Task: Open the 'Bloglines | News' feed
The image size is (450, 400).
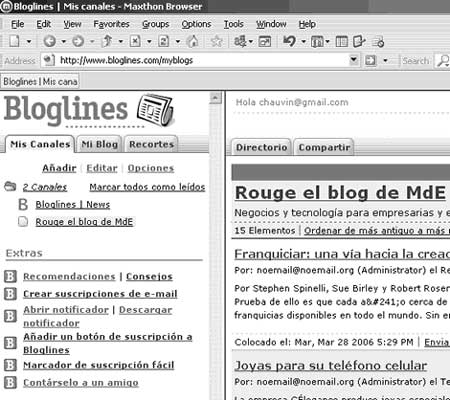Action: 73,204
